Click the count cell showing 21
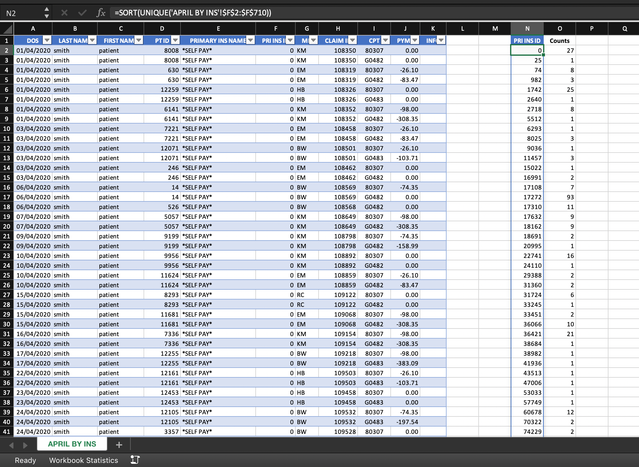 tap(560, 334)
